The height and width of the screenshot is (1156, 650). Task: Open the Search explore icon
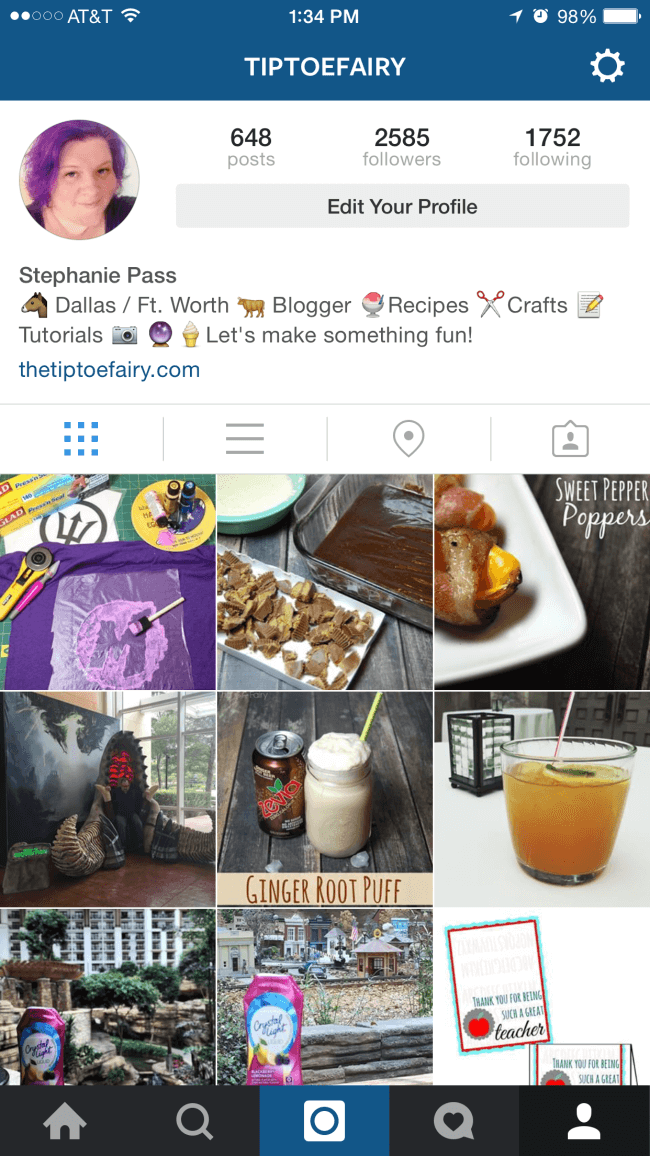(195, 1121)
